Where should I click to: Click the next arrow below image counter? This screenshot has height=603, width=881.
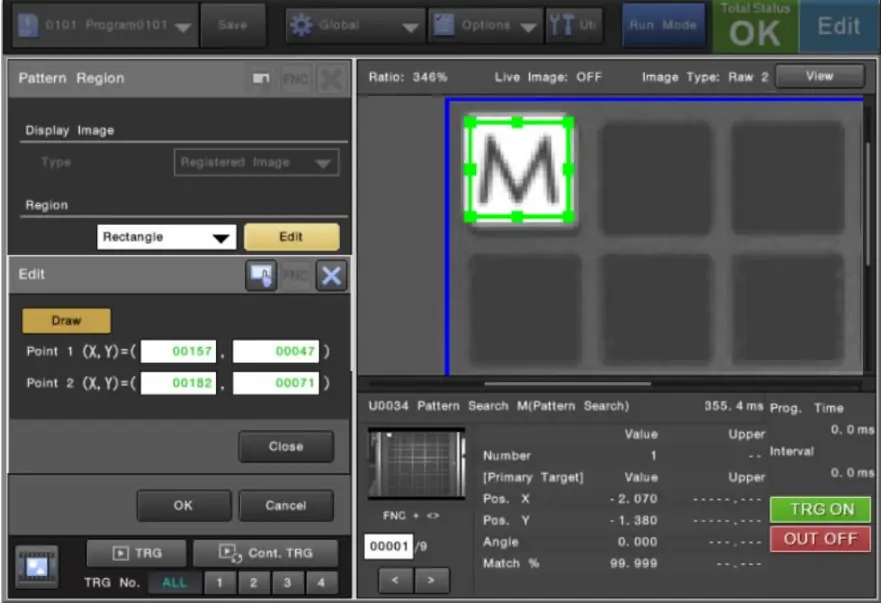431,579
